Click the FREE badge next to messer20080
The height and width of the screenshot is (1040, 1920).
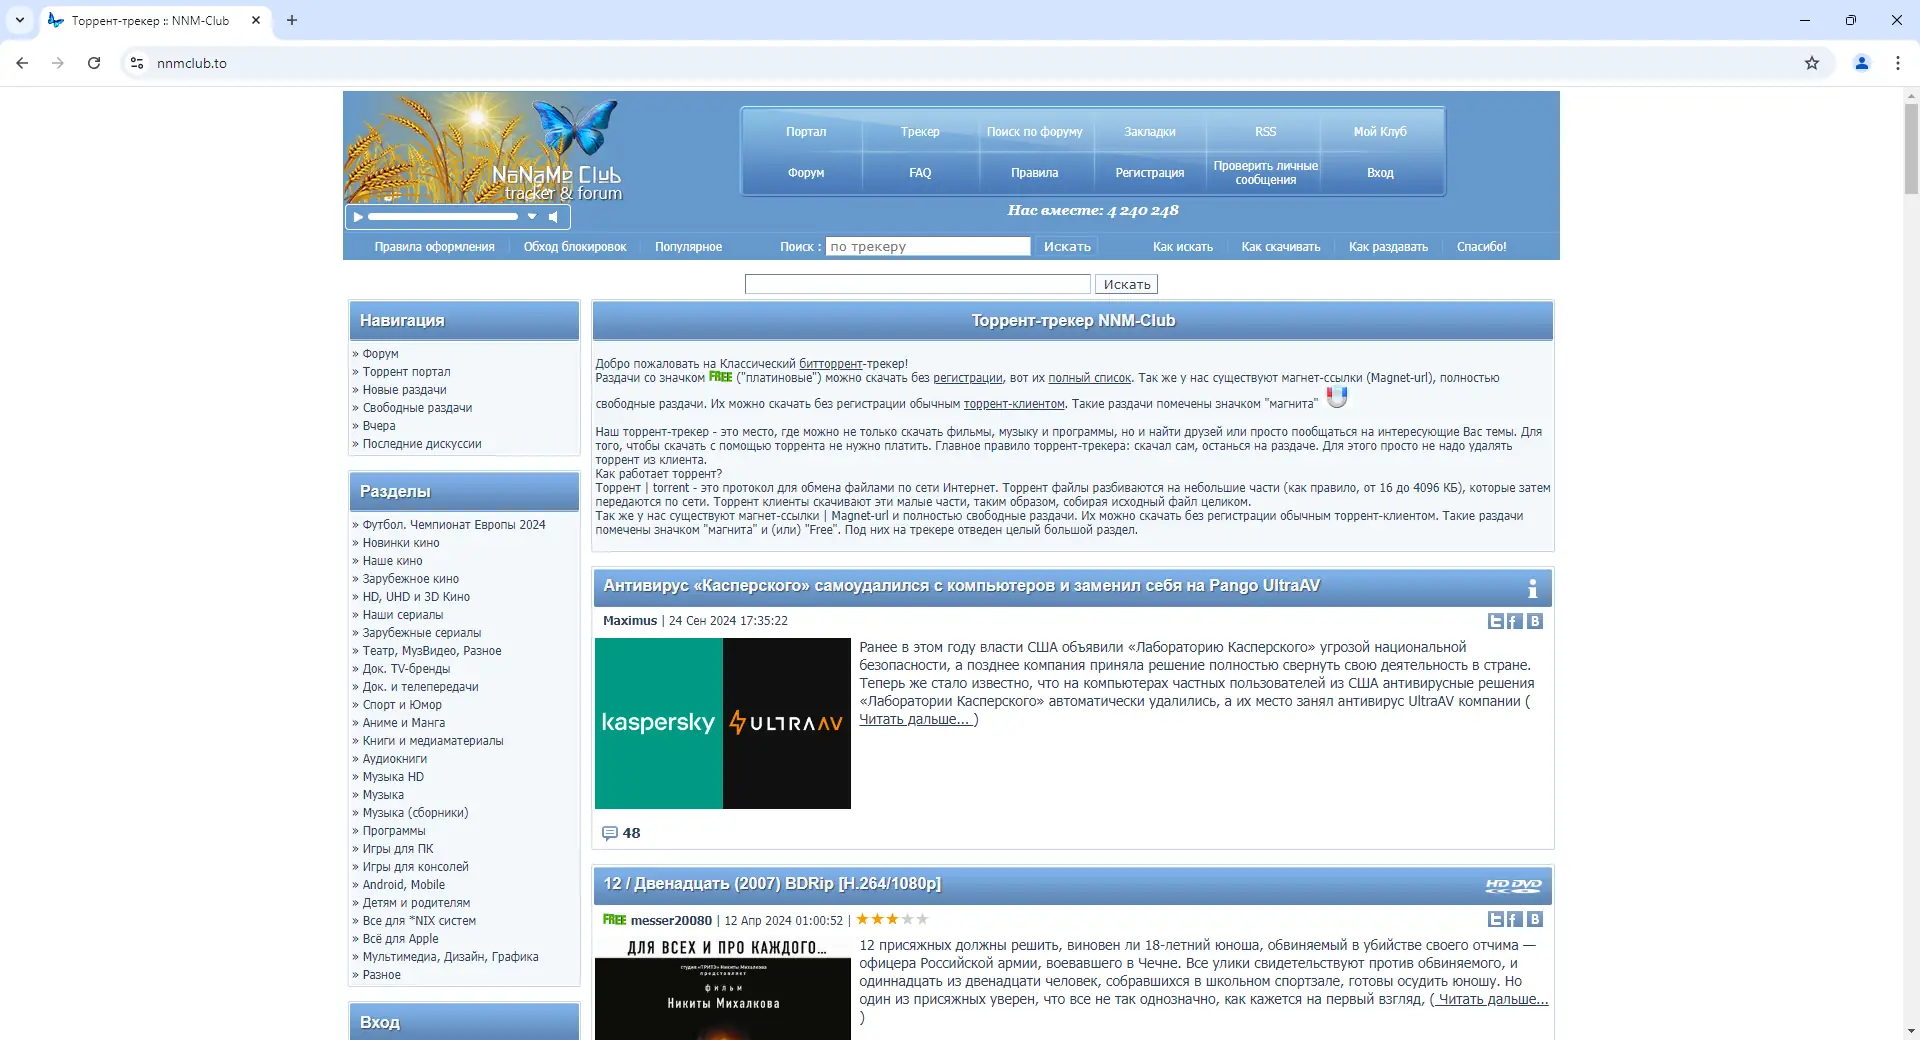[615, 920]
